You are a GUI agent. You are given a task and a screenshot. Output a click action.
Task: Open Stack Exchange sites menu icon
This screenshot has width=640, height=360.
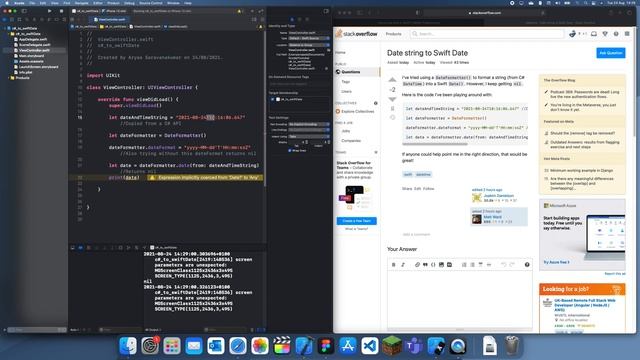(x=627, y=34)
